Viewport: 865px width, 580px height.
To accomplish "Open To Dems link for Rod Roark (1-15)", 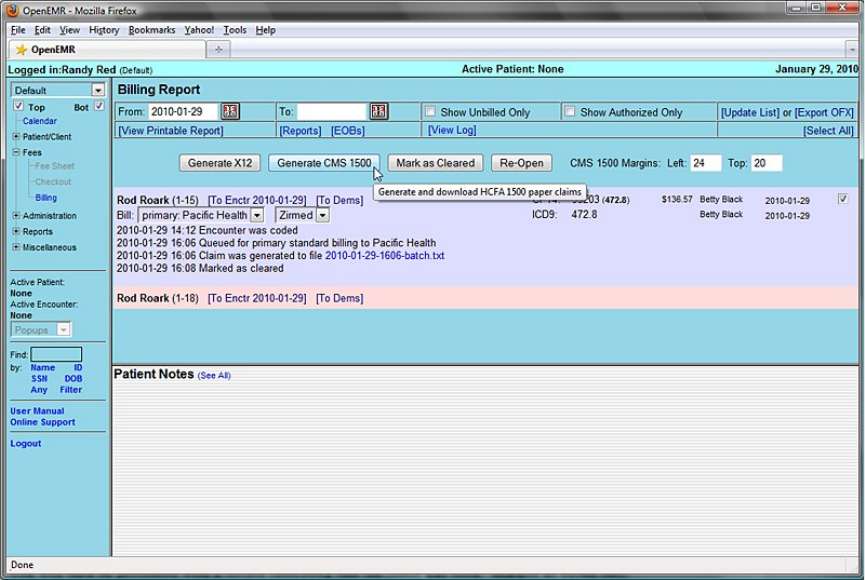I will (x=339, y=200).
